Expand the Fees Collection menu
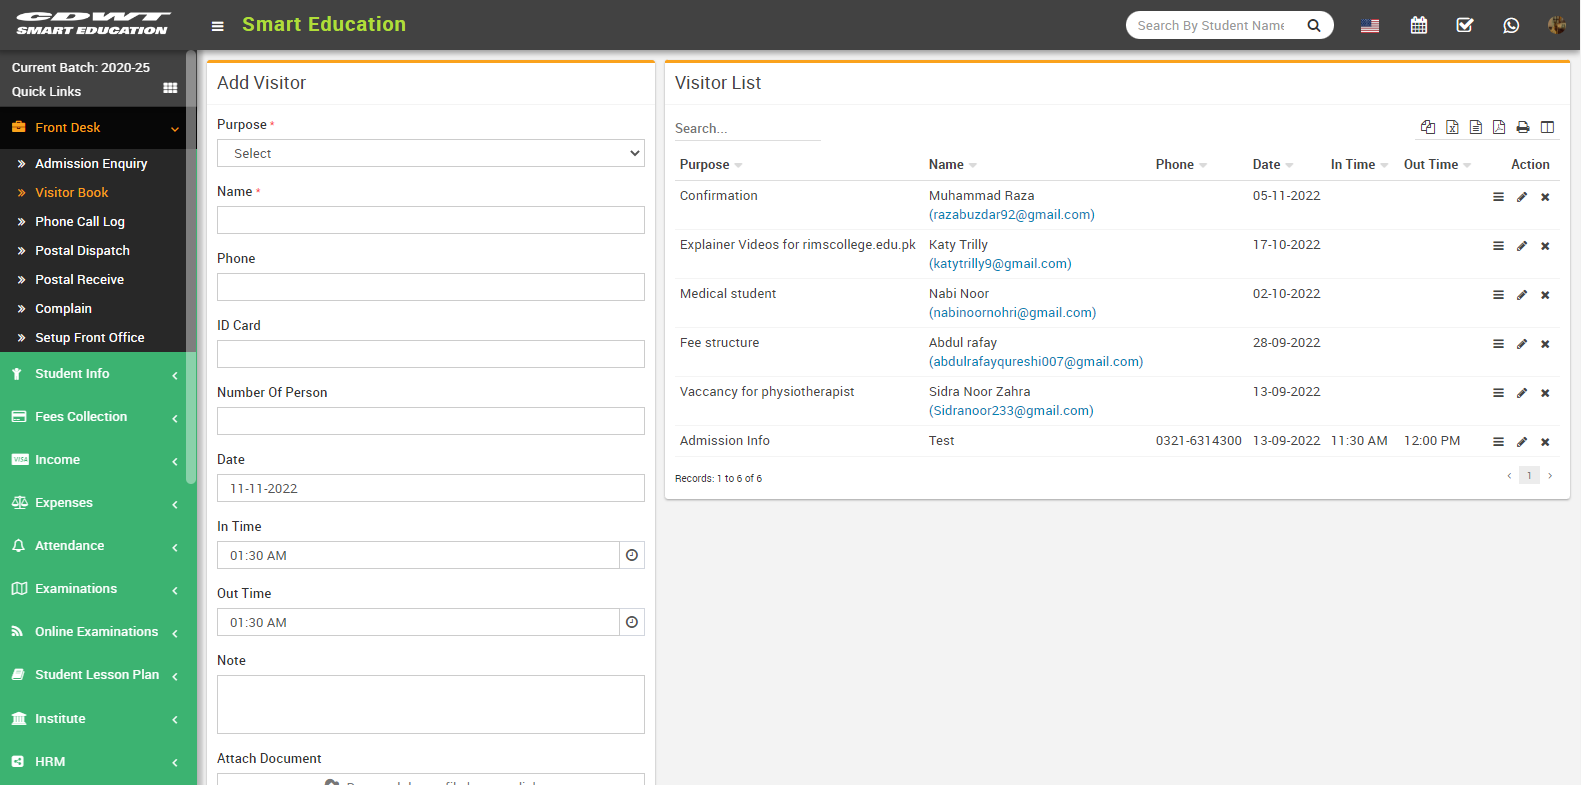This screenshot has width=1581, height=785. tap(92, 417)
